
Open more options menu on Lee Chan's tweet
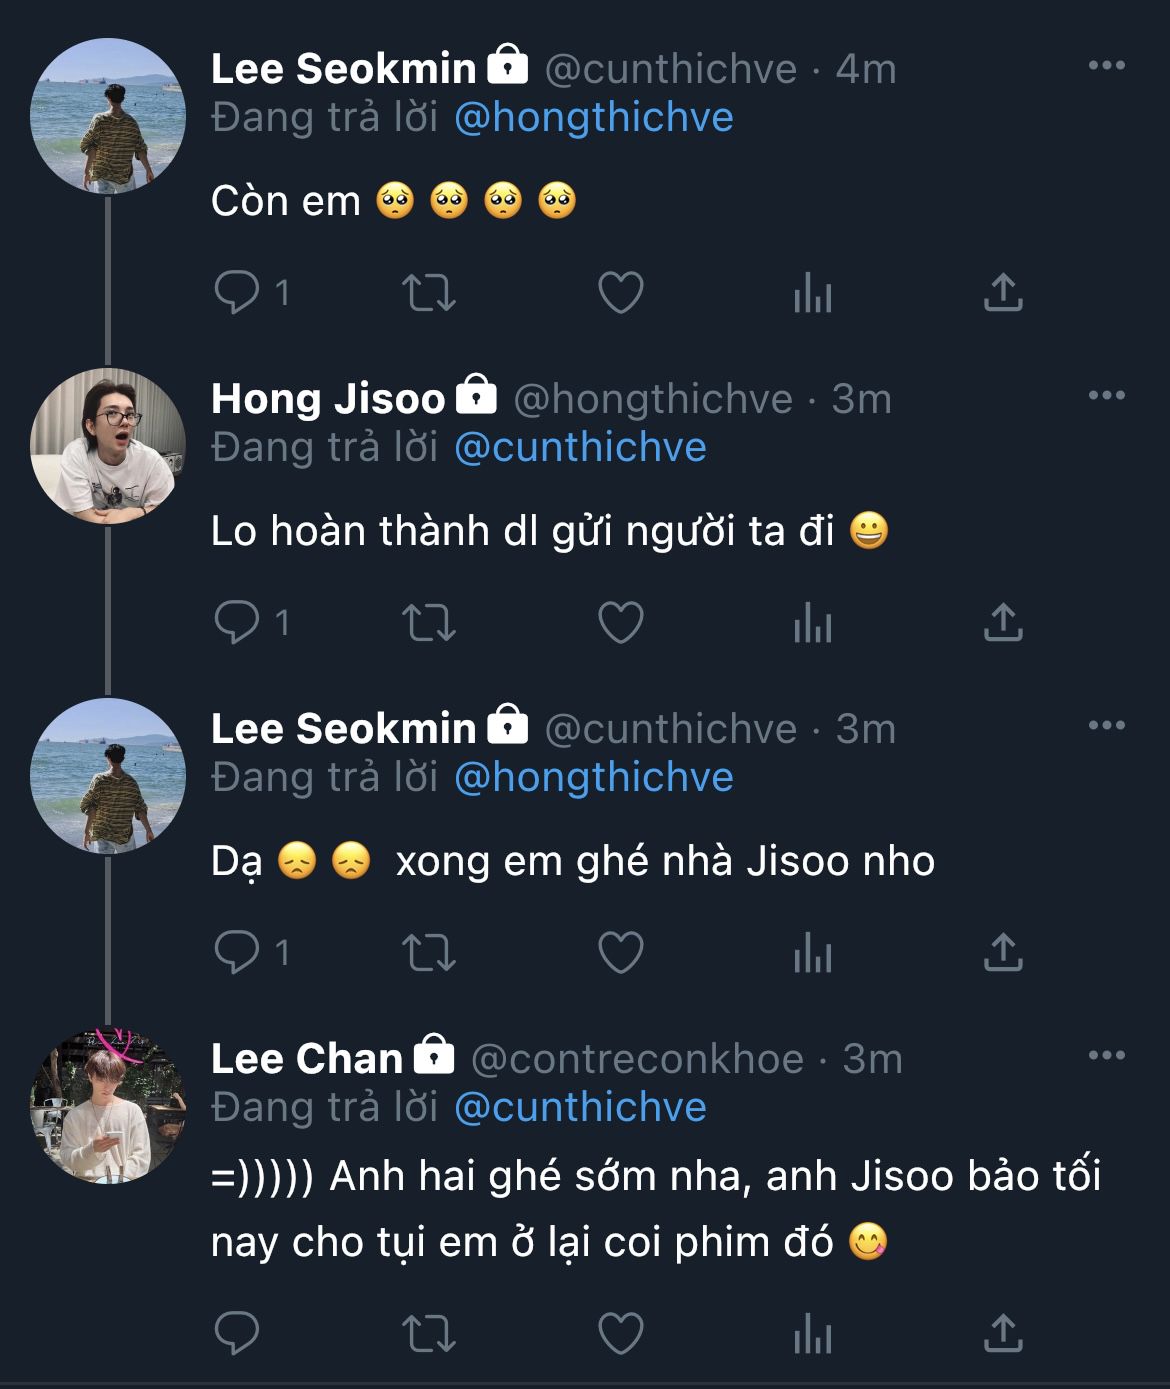1106,1056
